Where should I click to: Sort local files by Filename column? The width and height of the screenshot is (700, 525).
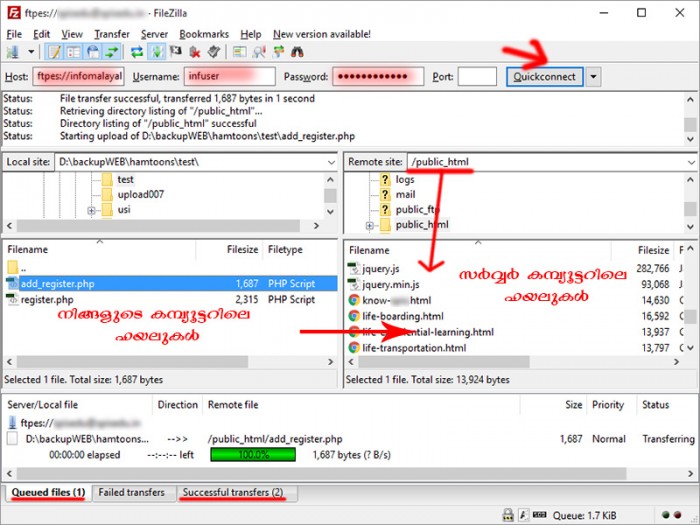(x=28, y=250)
